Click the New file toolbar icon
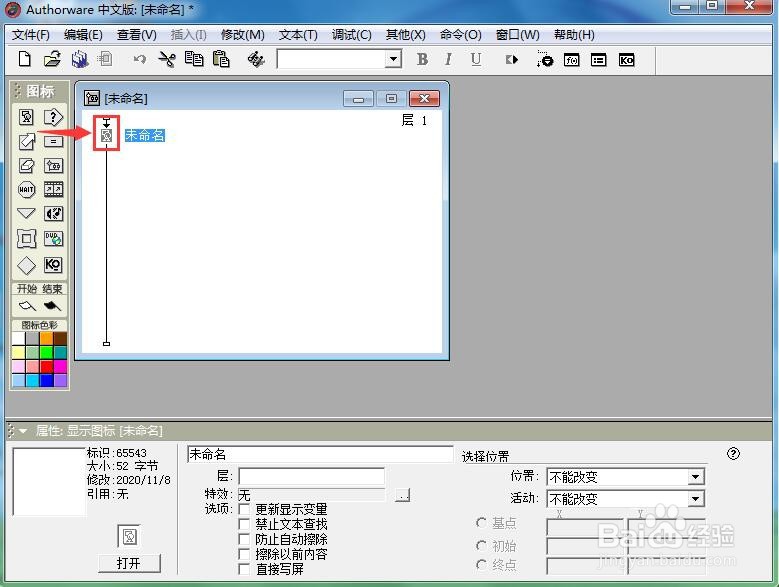 coord(24,60)
